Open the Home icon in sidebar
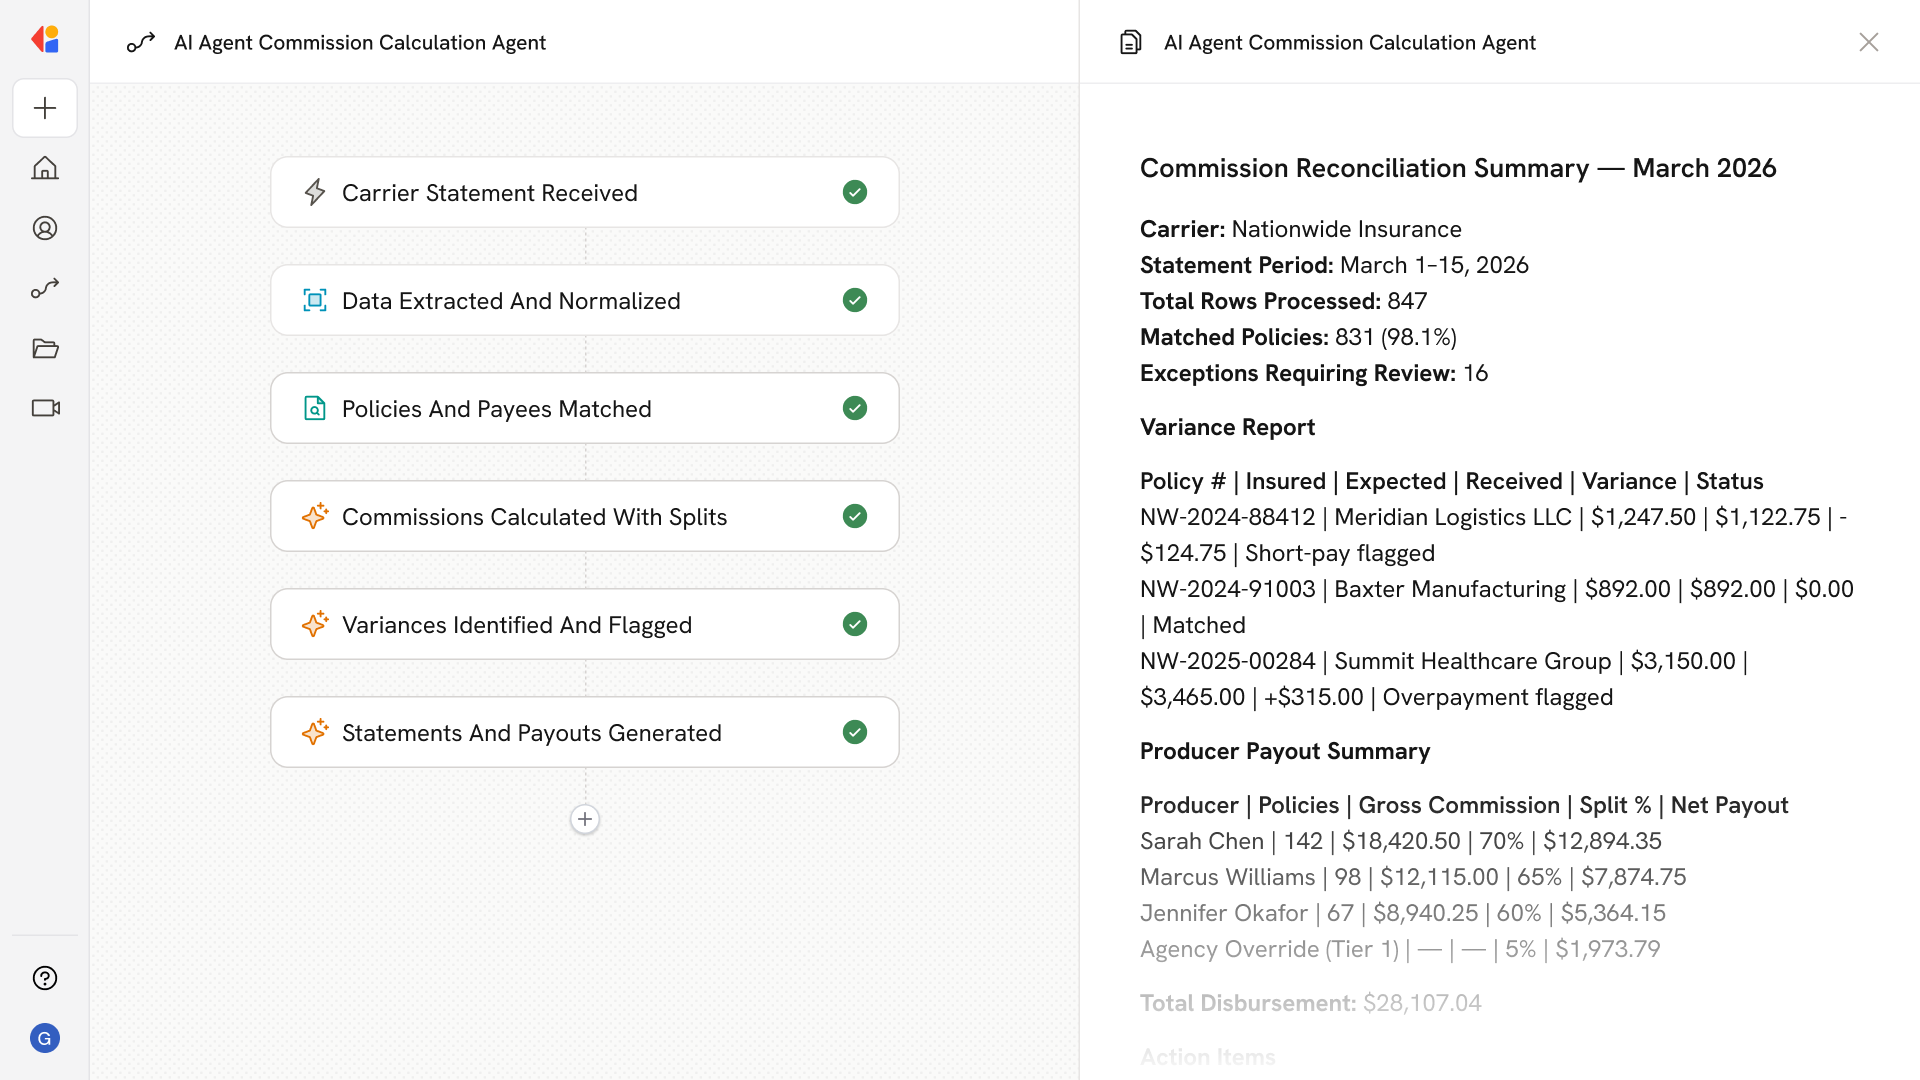The width and height of the screenshot is (1920, 1080). (x=45, y=168)
